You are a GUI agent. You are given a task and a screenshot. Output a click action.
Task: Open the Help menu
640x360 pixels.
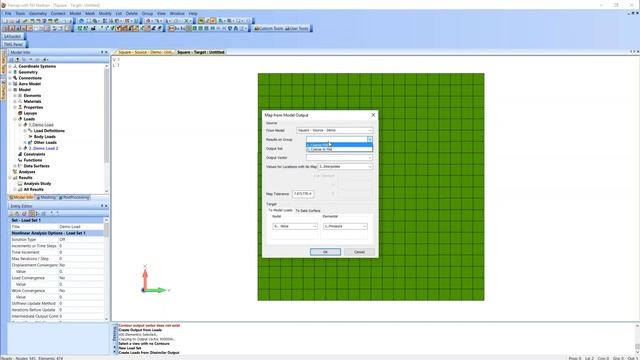(x=193, y=13)
